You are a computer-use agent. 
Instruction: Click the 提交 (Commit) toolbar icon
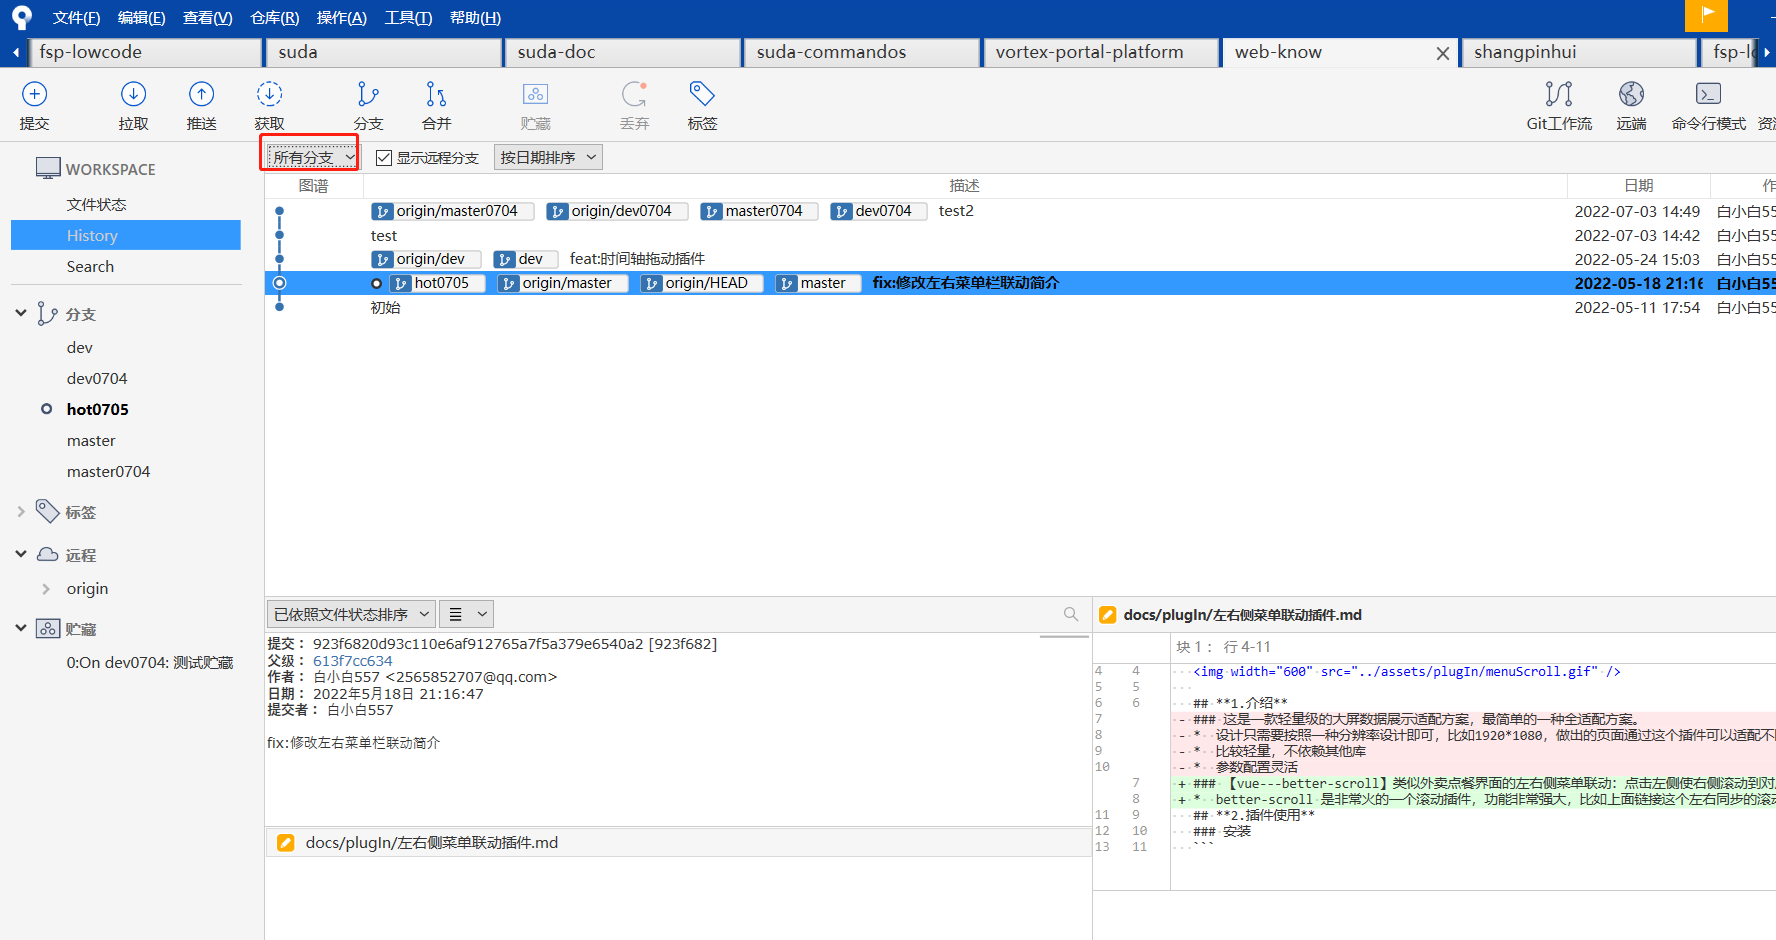(x=34, y=94)
